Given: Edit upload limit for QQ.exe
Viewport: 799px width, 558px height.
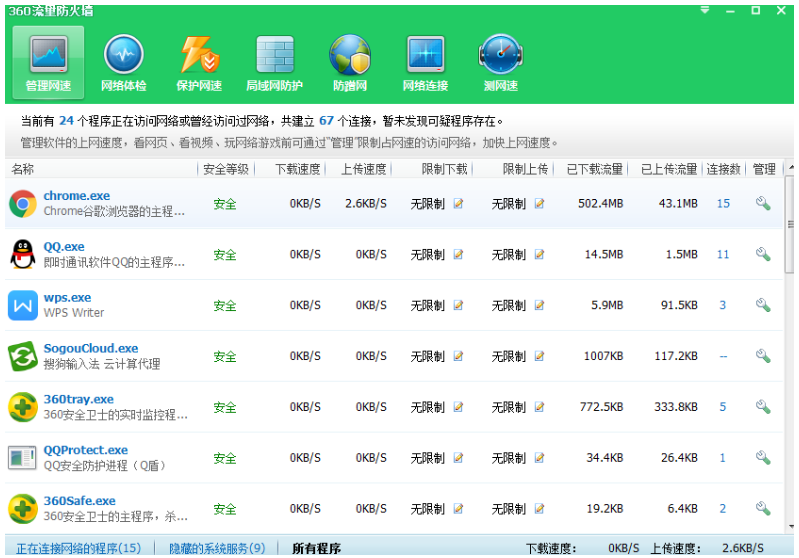Looking at the screenshot, I should tap(539, 254).
